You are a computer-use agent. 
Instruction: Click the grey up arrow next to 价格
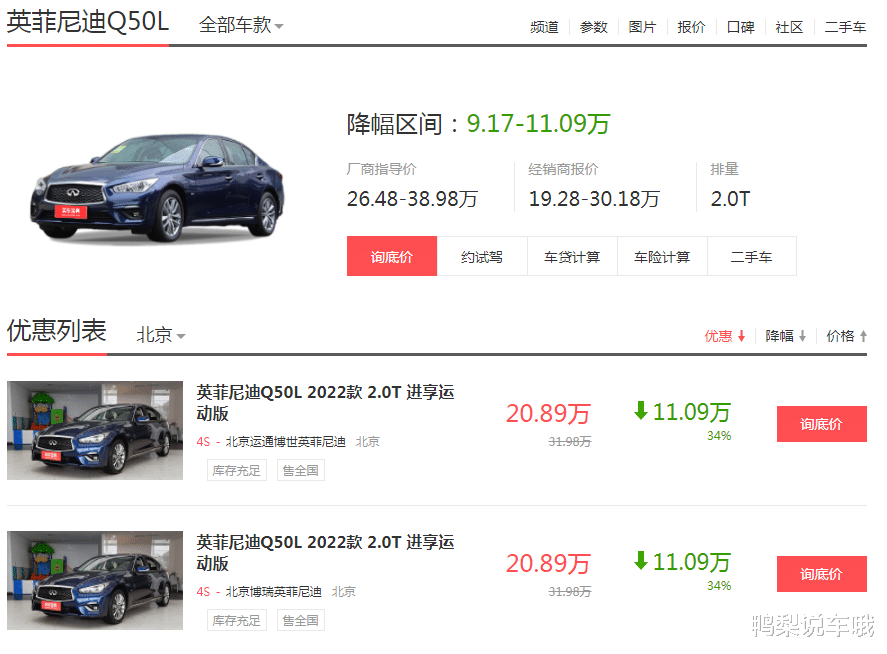pyautogui.click(x=863, y=337)
